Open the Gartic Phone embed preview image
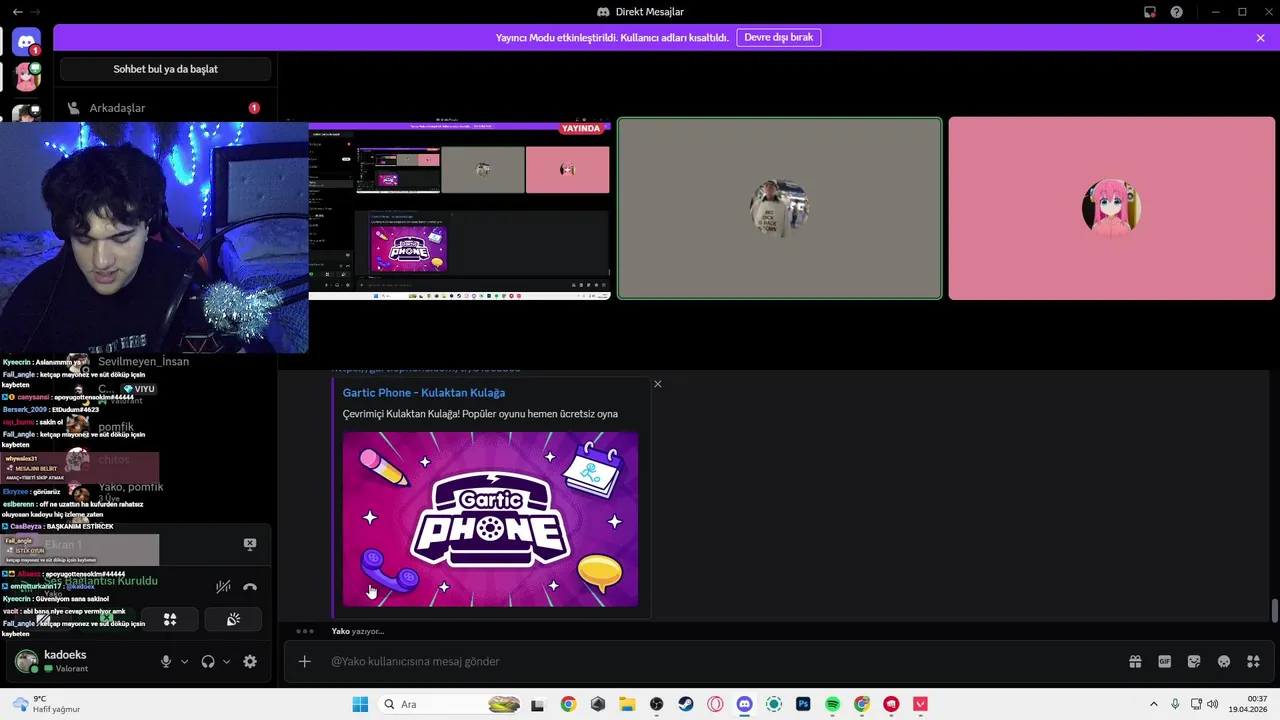Screen dimensions: 1280x720 tap(490, 519)
